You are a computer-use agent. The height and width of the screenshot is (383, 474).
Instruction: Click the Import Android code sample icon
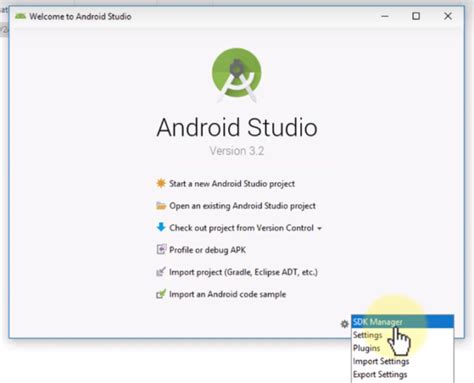click(x=161, y=294)
